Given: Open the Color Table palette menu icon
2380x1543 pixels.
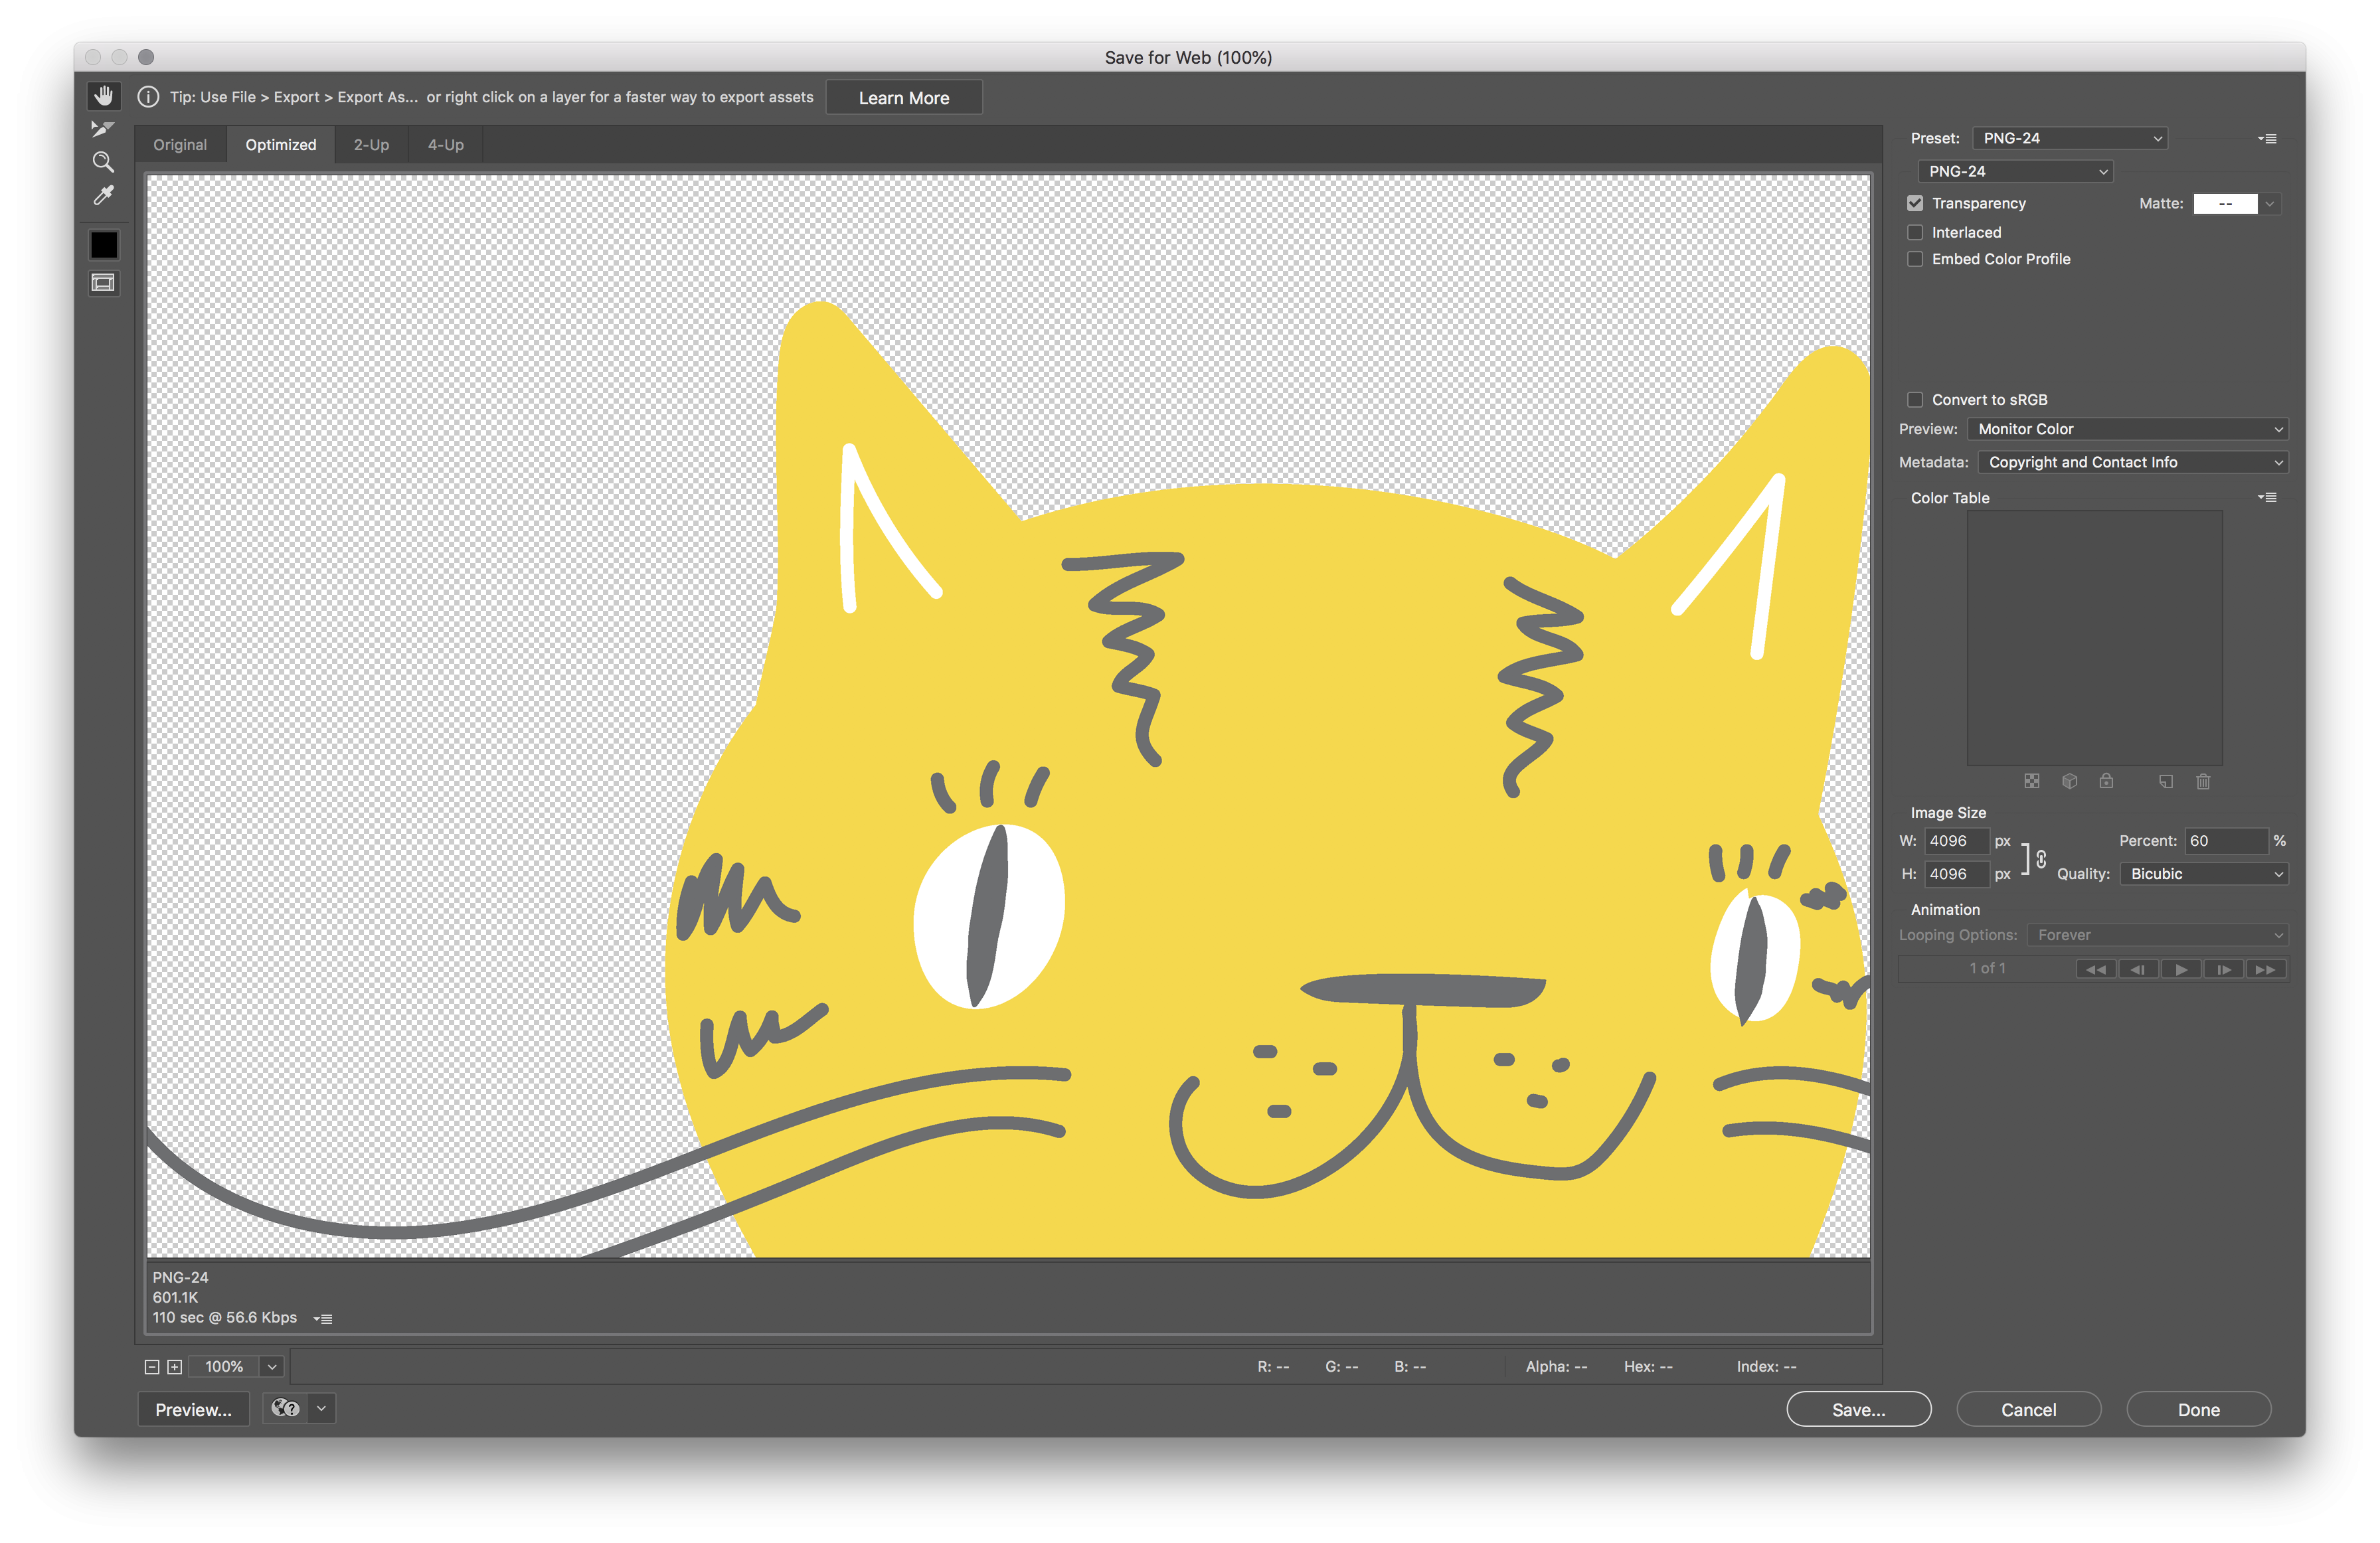Looking at the screenshot, I should (x=2267, y=498).
